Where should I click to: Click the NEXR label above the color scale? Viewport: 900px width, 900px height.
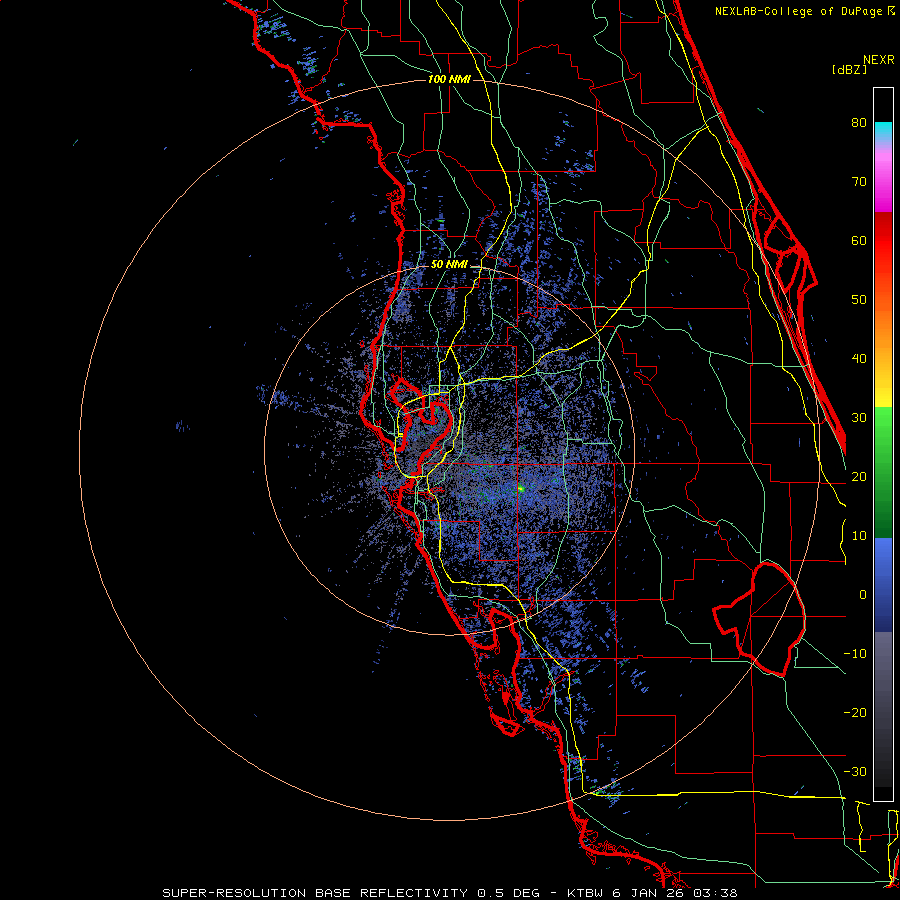(878, 60)
